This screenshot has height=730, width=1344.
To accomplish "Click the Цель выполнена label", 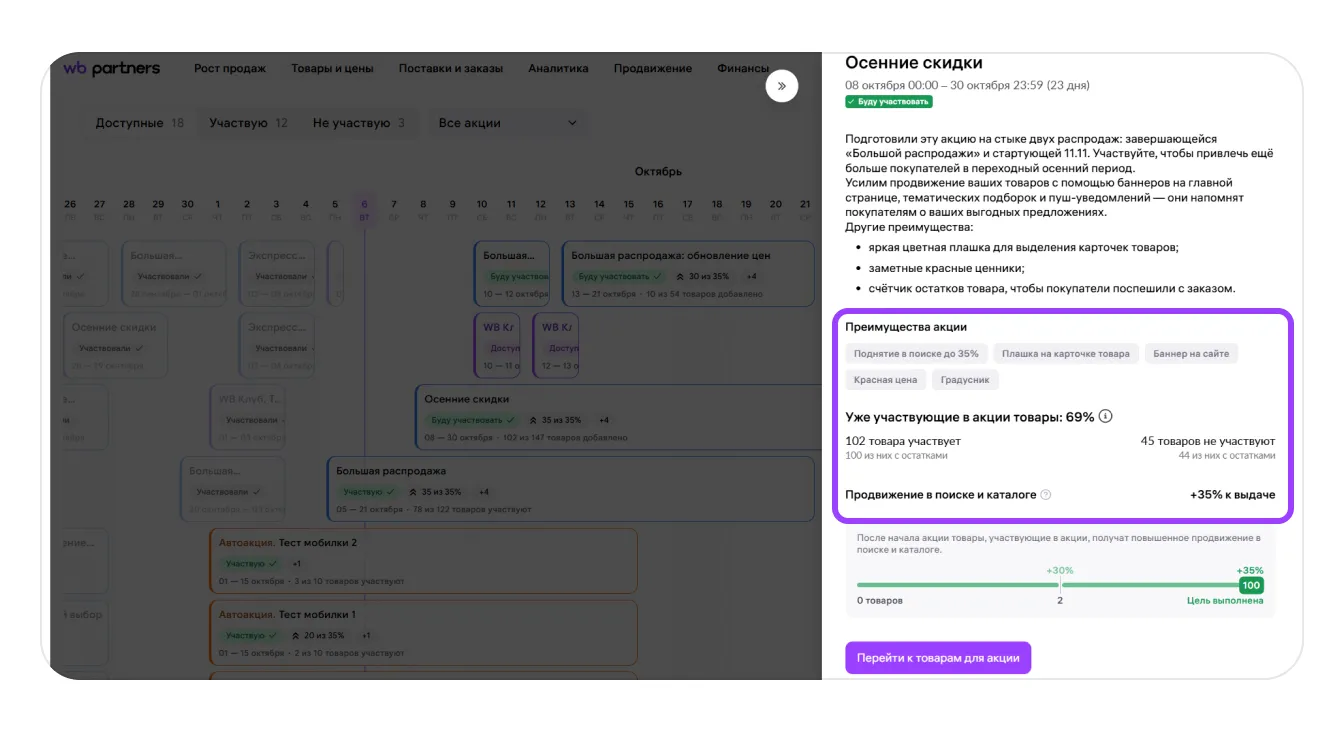I will [x=1225, y=601].
